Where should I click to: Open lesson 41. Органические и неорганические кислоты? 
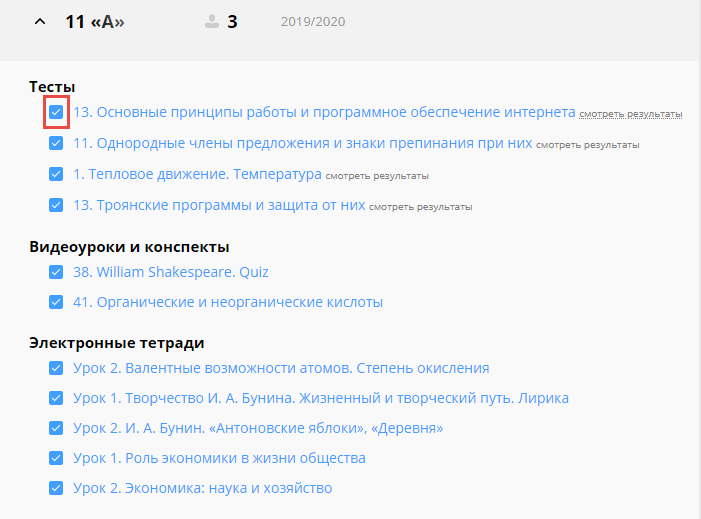click(228, 302)
